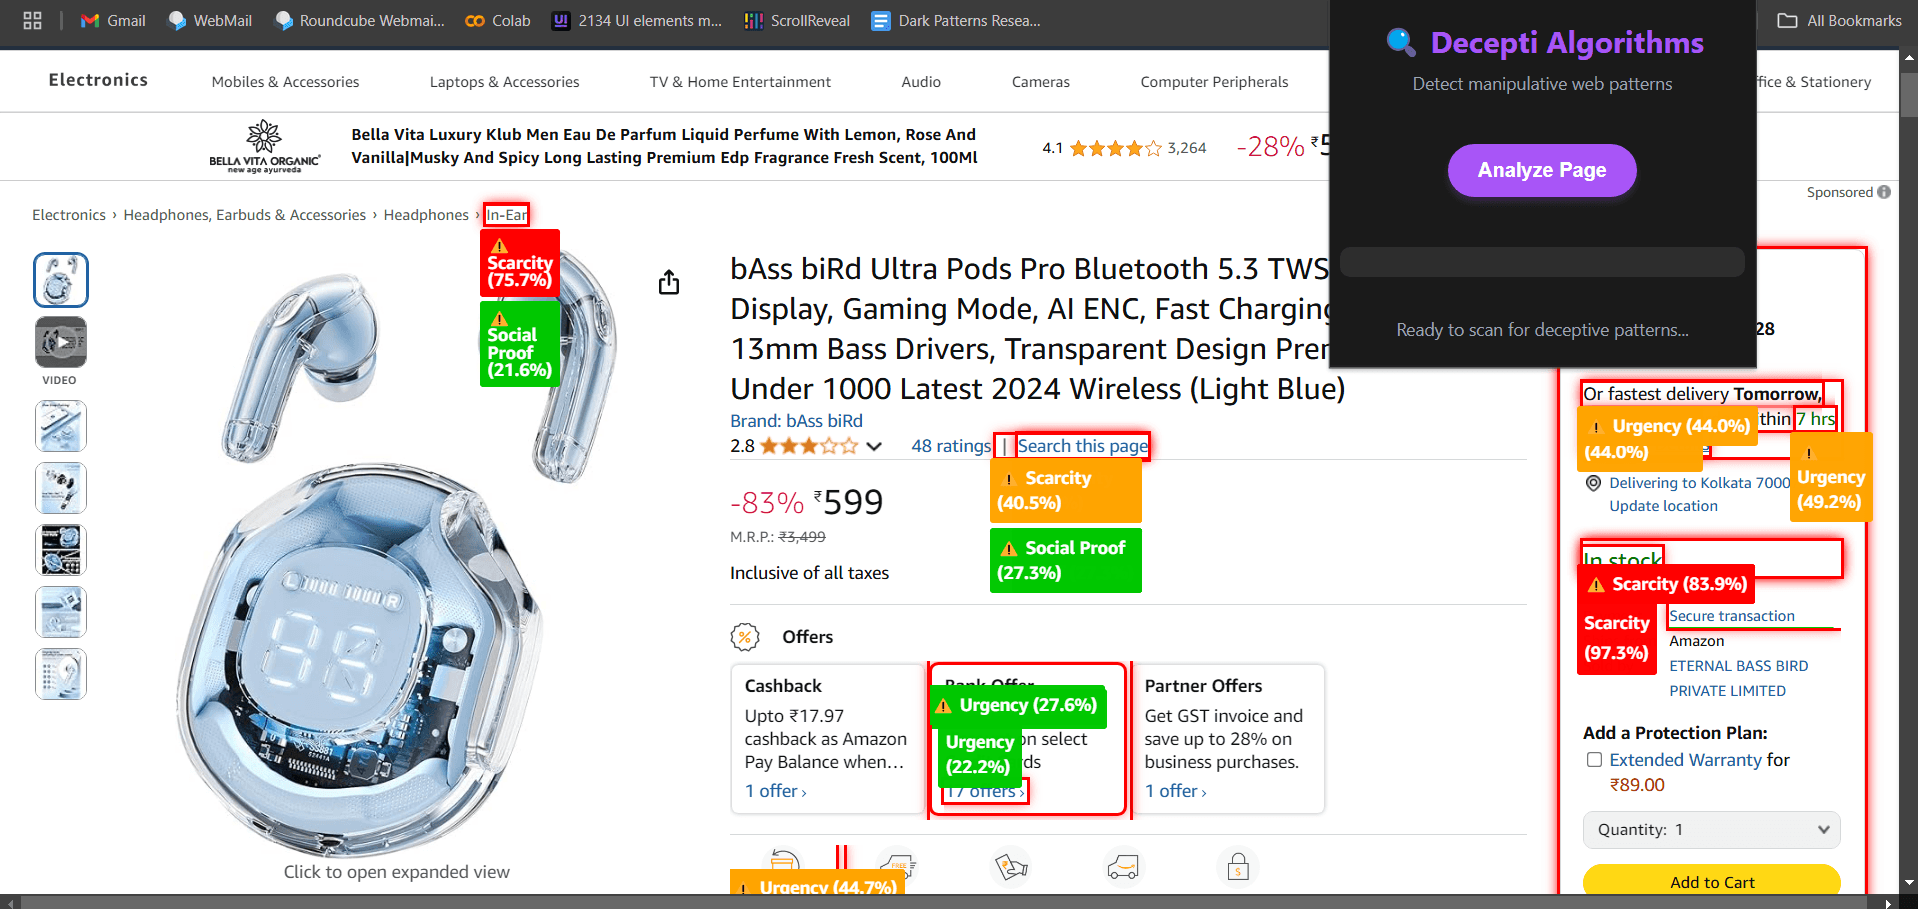Click the share icon beside product image

(669, 283)
